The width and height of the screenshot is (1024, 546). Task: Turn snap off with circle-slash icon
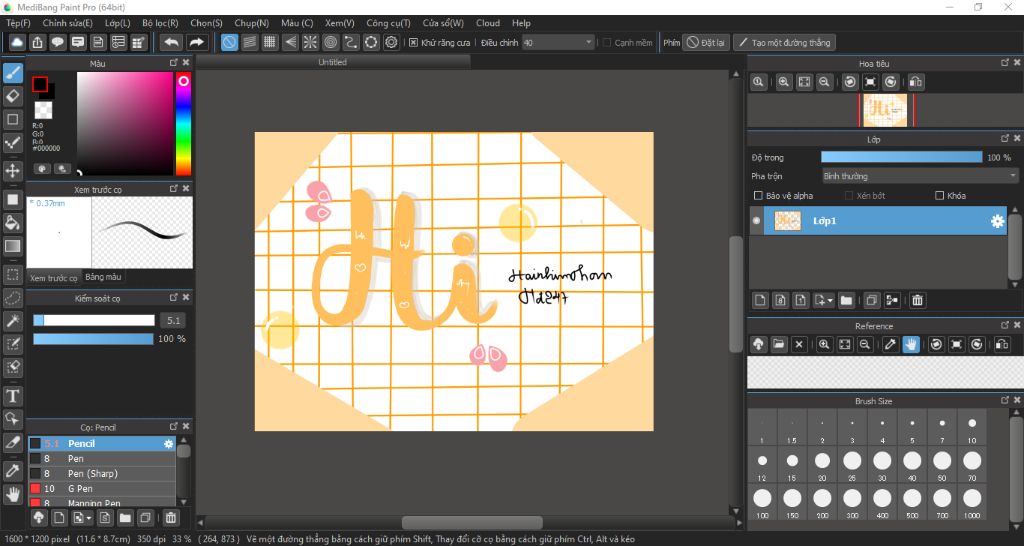tap(229, 42)
